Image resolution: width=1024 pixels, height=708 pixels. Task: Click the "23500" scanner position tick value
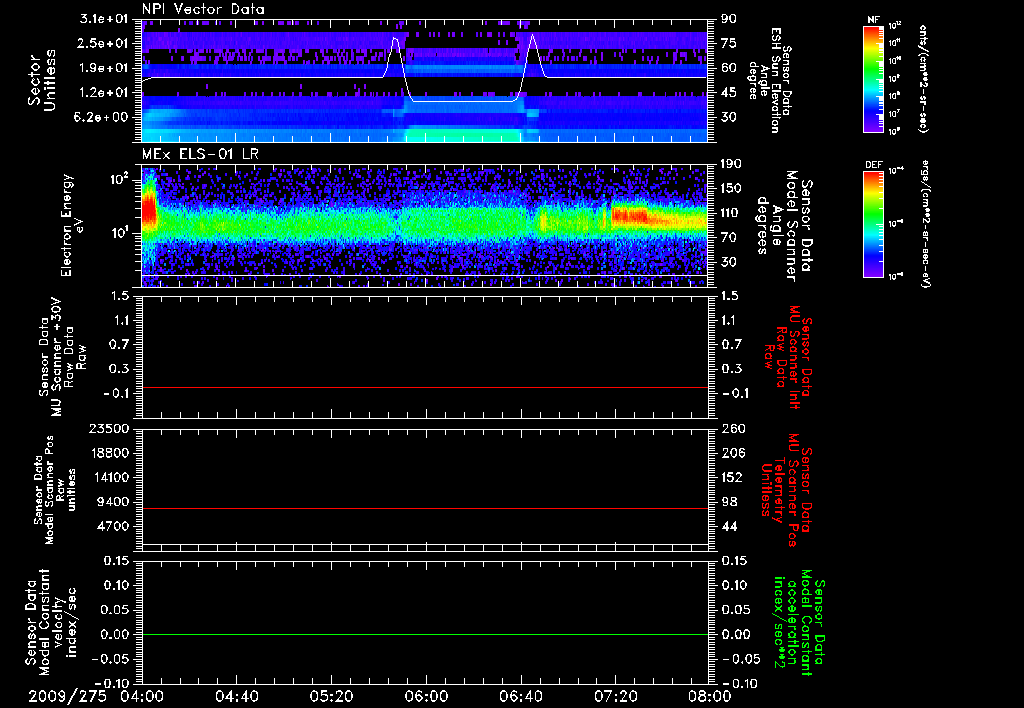pos(108,429)
